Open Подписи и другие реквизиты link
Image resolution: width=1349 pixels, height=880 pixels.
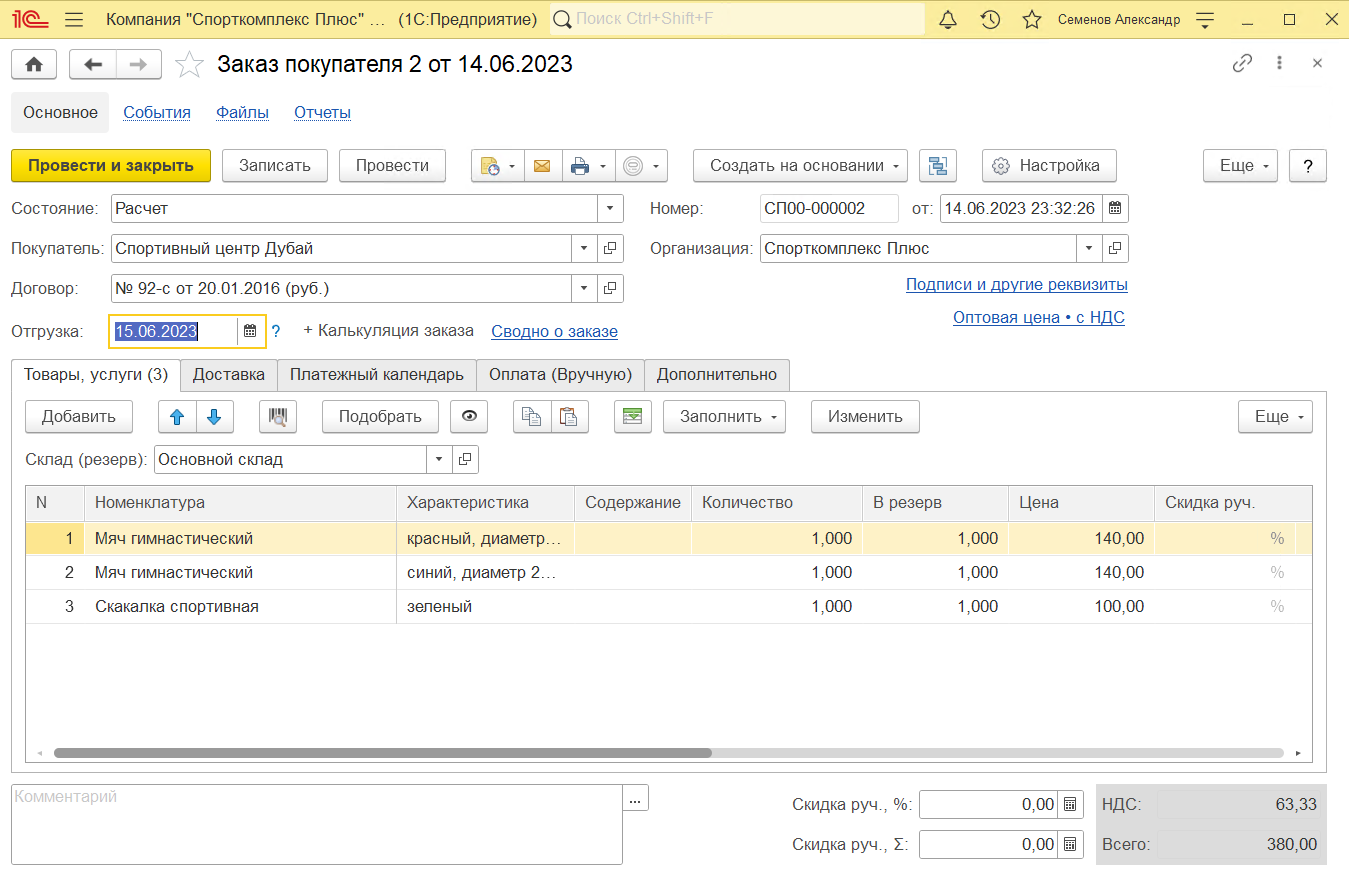tap(1017, 284)
